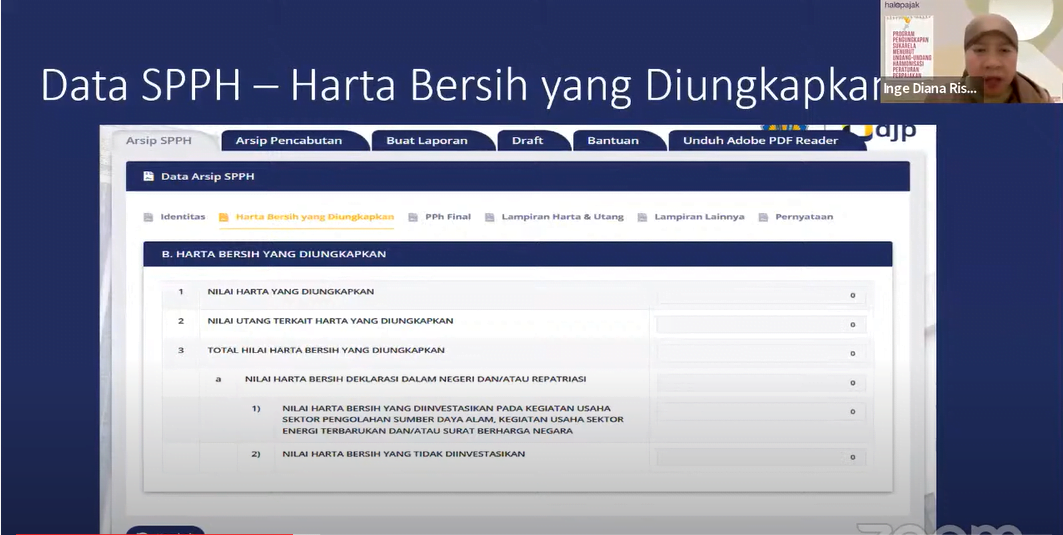Click the Pernyataan document icon
Image resolution: width=1063 pixels, height=535 pixels.
click(x=764, y=217)
